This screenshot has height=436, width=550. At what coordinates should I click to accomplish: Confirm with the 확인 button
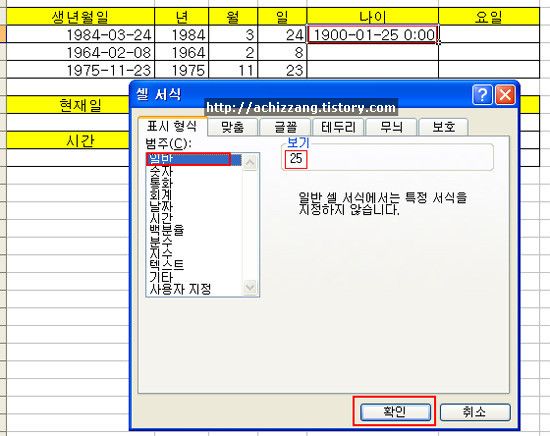(395, 412)
